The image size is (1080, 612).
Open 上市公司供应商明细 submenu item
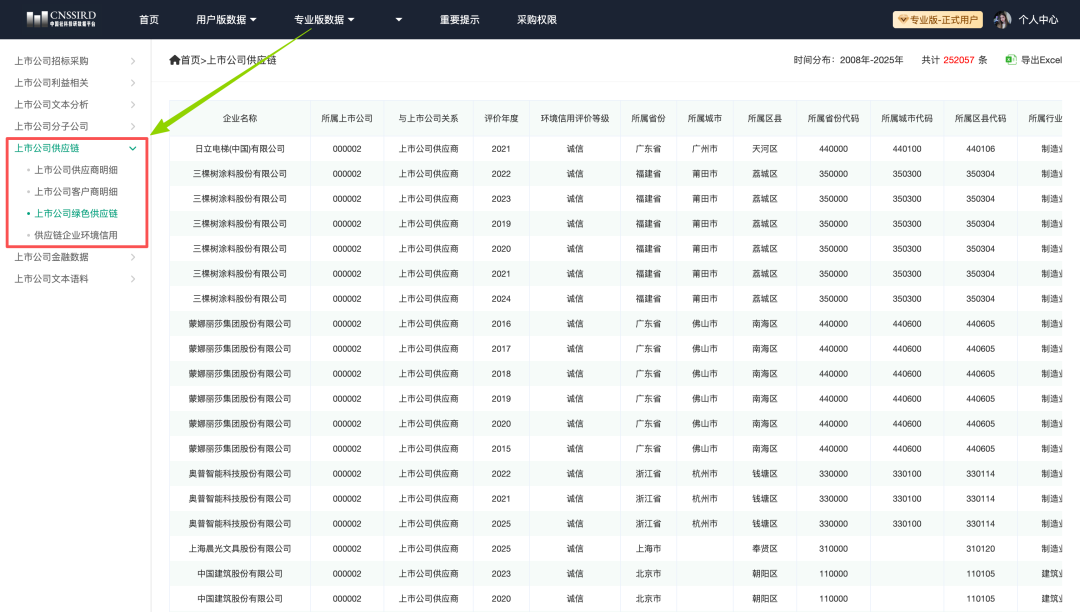(x=76, y=170)
